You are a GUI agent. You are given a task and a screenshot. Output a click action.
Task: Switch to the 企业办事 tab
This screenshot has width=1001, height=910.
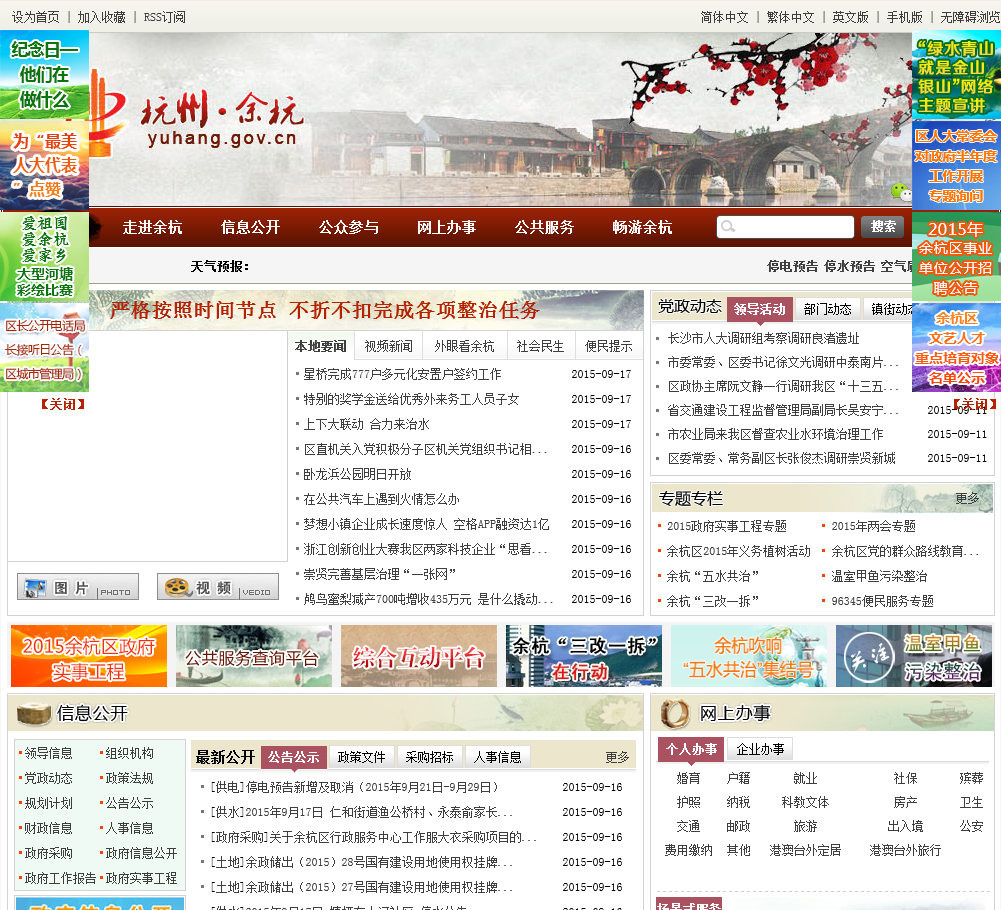coord(760,749)
